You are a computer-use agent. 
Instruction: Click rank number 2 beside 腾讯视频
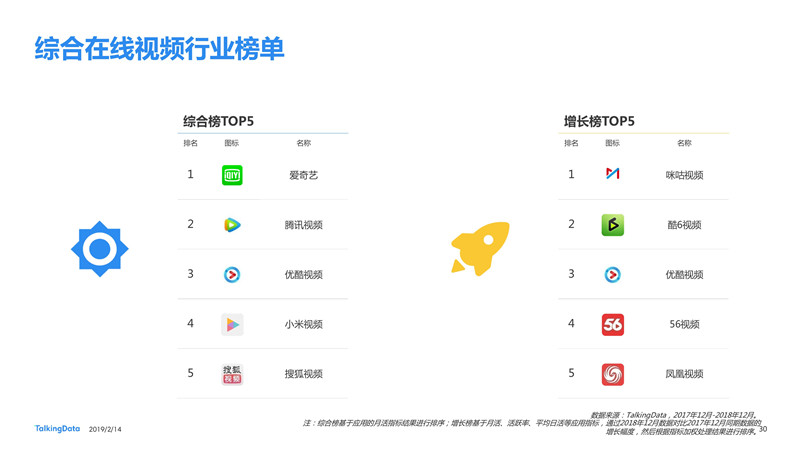point(190,224)
